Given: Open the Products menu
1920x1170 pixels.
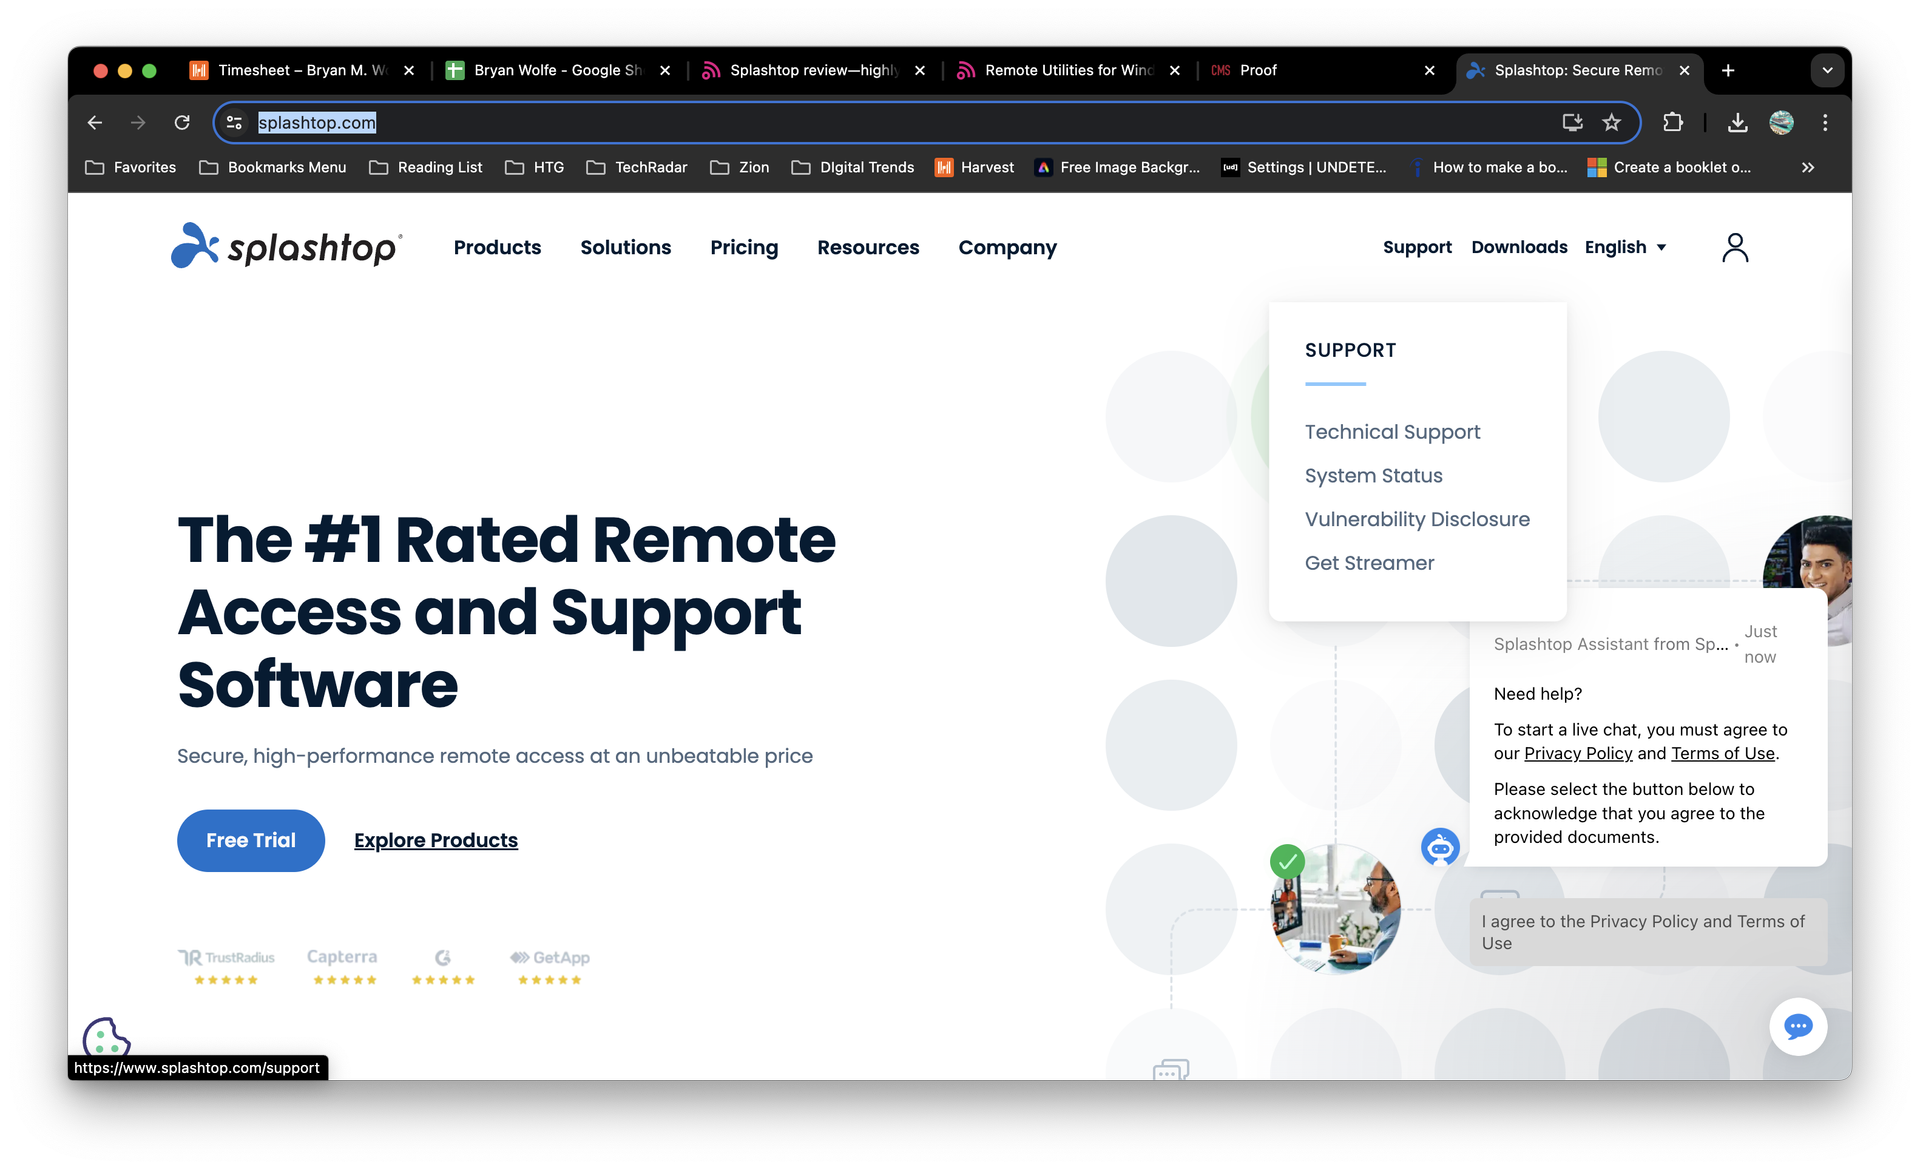Looking at the screenshot, I should [x=497, y=247].
